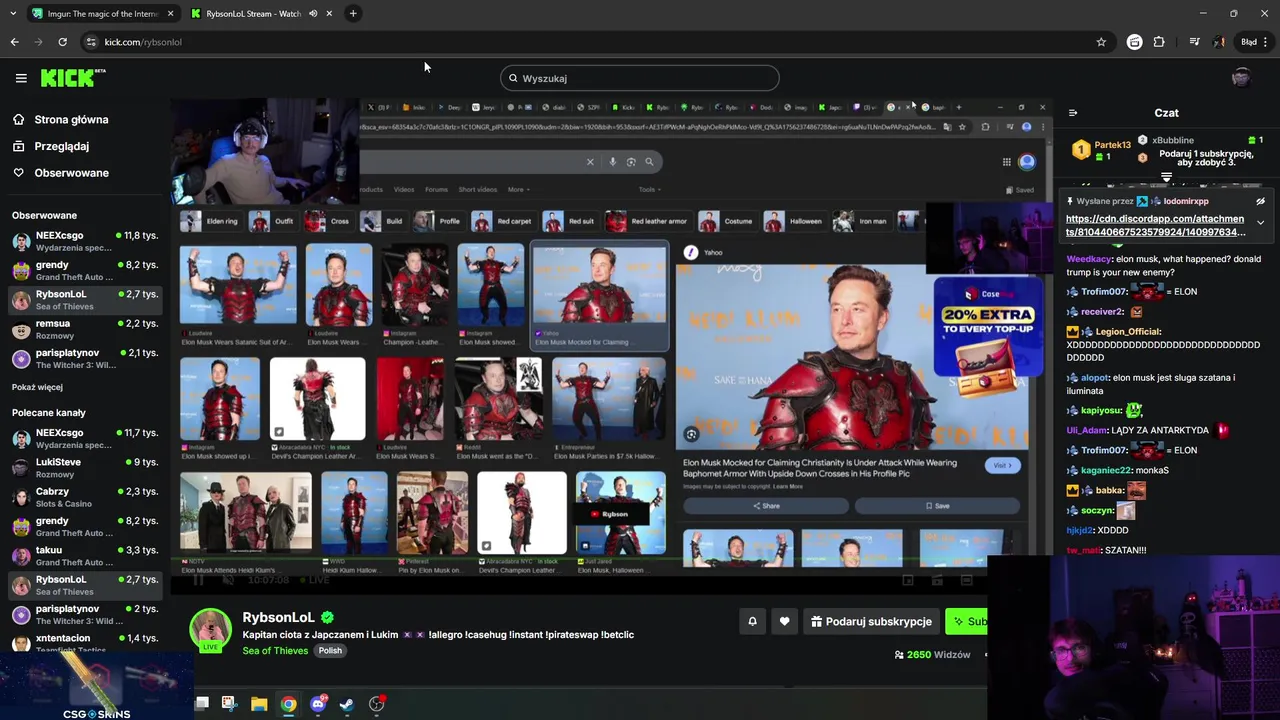
Task: Open Cabrzy Slots & Casino channel
Action: 84,497
